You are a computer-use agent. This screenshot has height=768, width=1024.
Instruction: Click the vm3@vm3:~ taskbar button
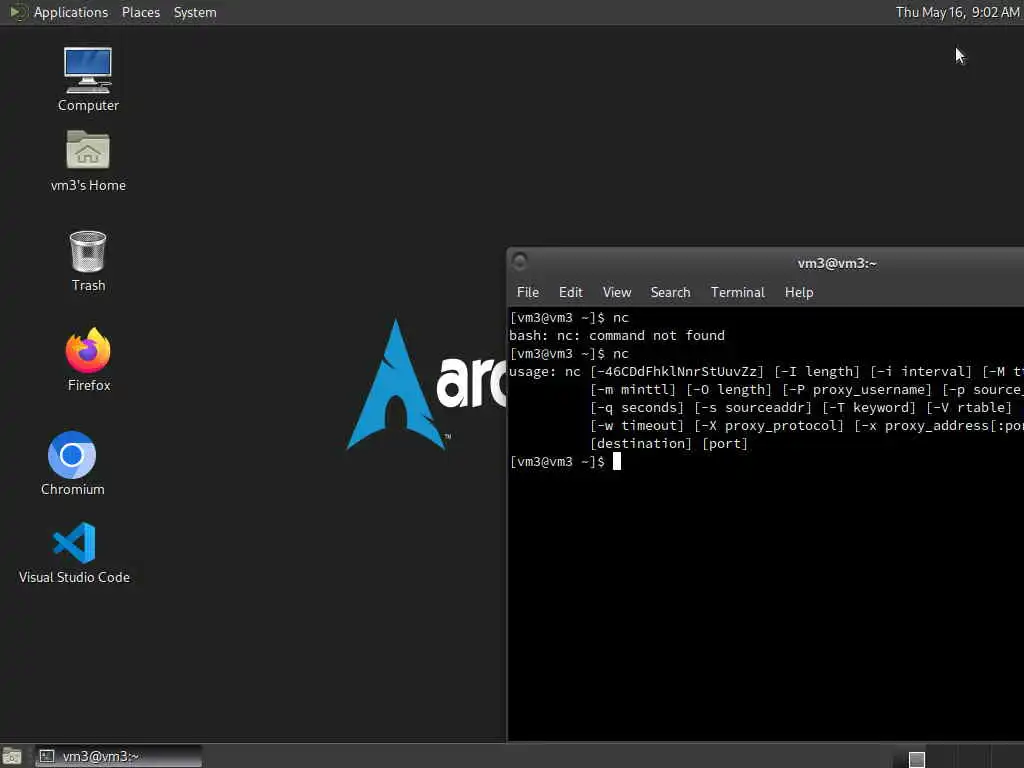pyautogui.click(x=119, y=756)
